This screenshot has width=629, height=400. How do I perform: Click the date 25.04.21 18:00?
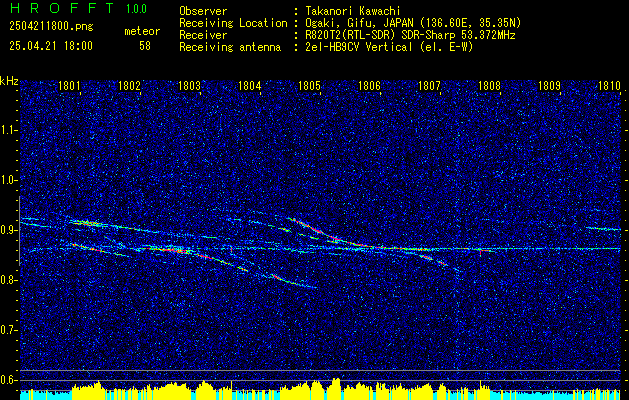[x=51, y=46]
